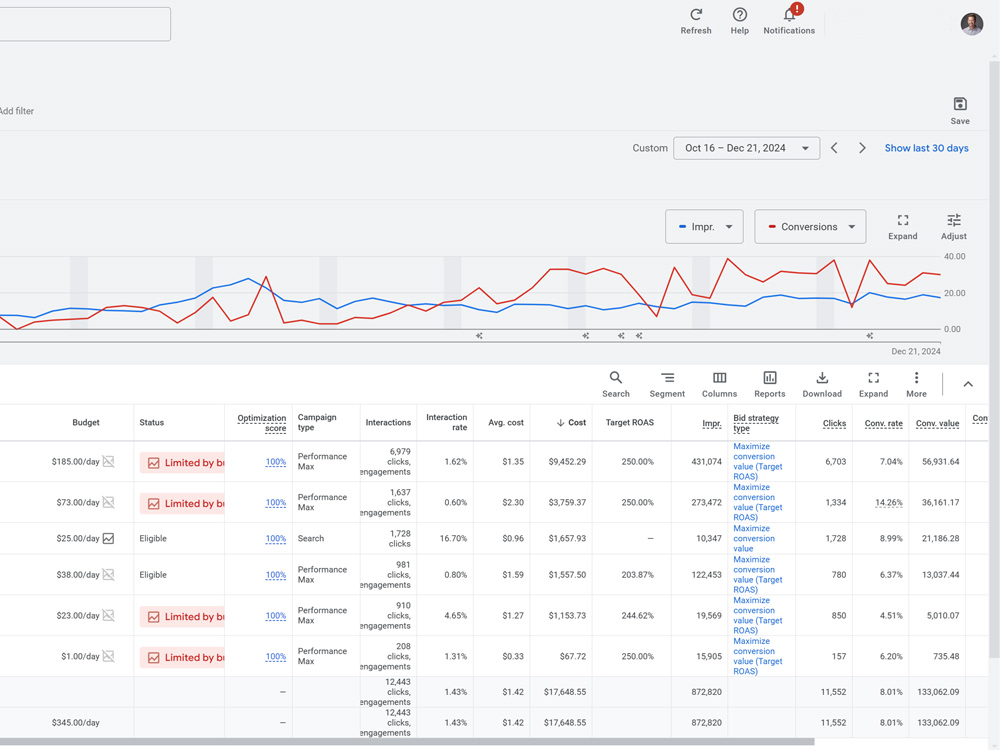Sort by the Status column header

[x=152, y=422]
